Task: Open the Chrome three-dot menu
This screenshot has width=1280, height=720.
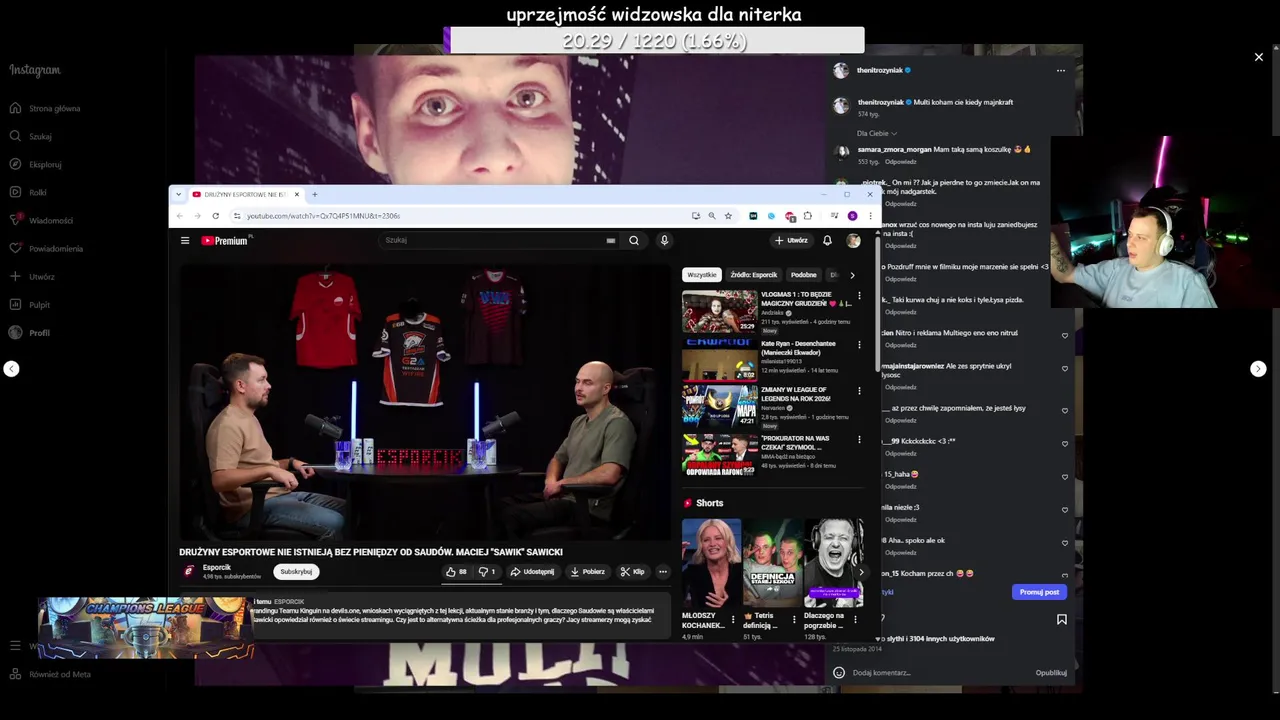Action: (870, 216)
